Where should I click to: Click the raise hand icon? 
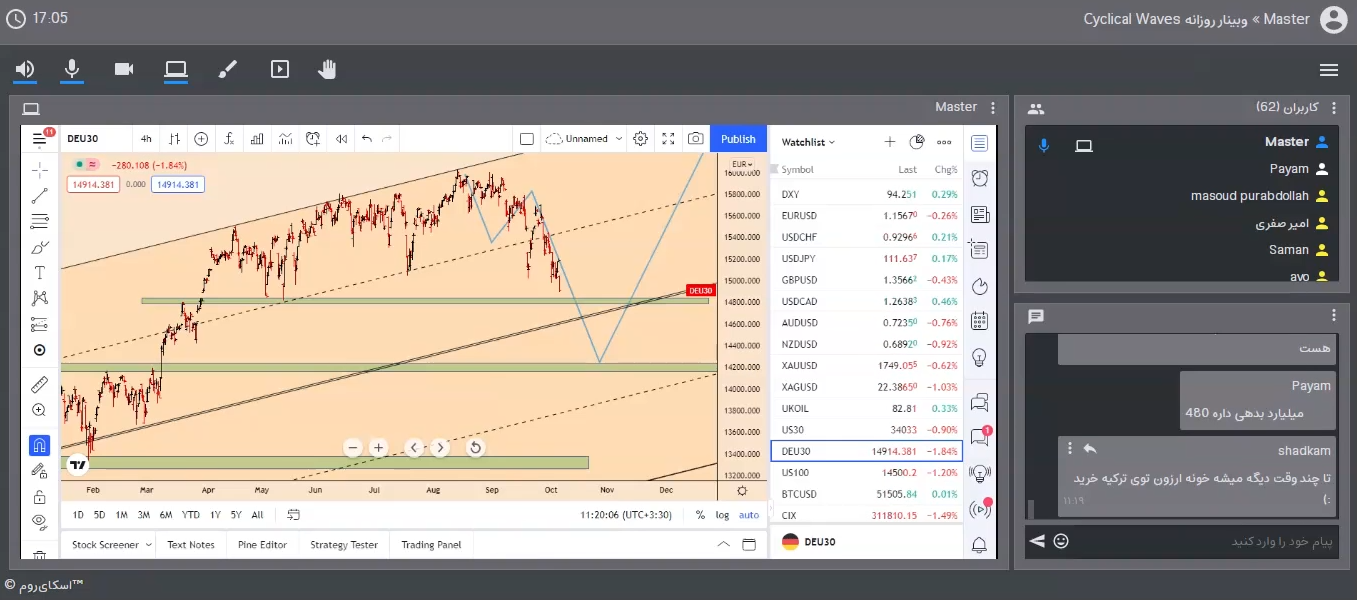[327, 69]
